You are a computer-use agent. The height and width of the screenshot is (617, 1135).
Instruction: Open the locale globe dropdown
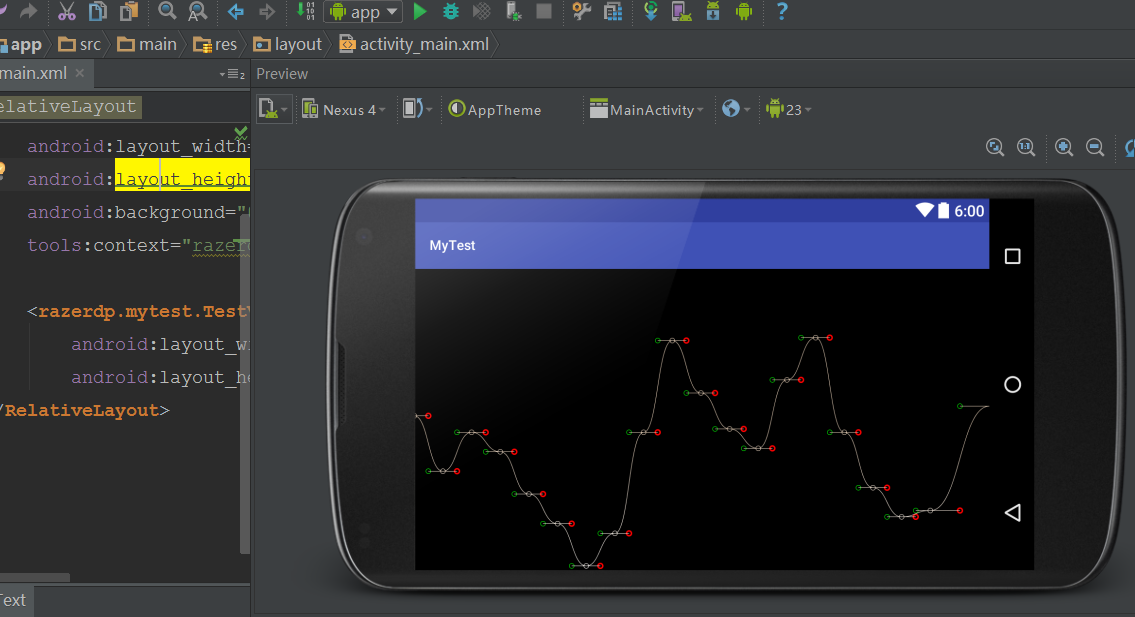pyautogui.click(x=736, y=109)
